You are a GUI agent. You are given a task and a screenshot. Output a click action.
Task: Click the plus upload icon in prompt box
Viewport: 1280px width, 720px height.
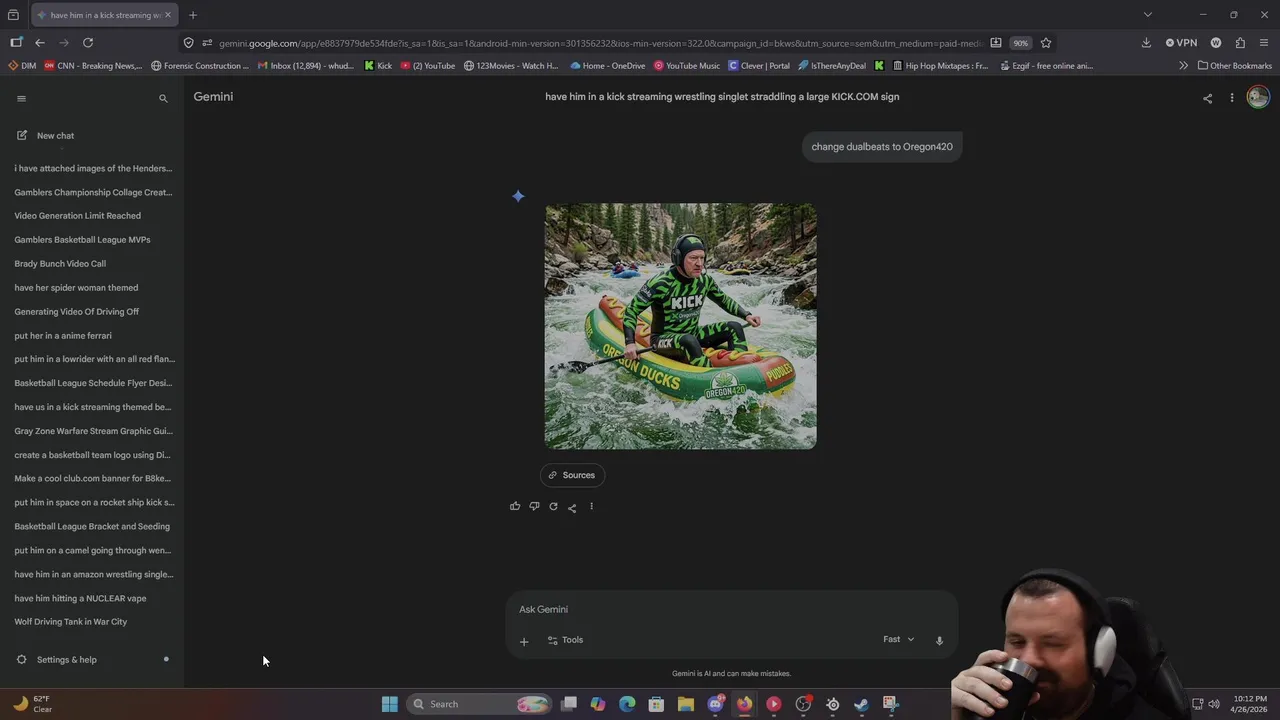tap(524, 641)
